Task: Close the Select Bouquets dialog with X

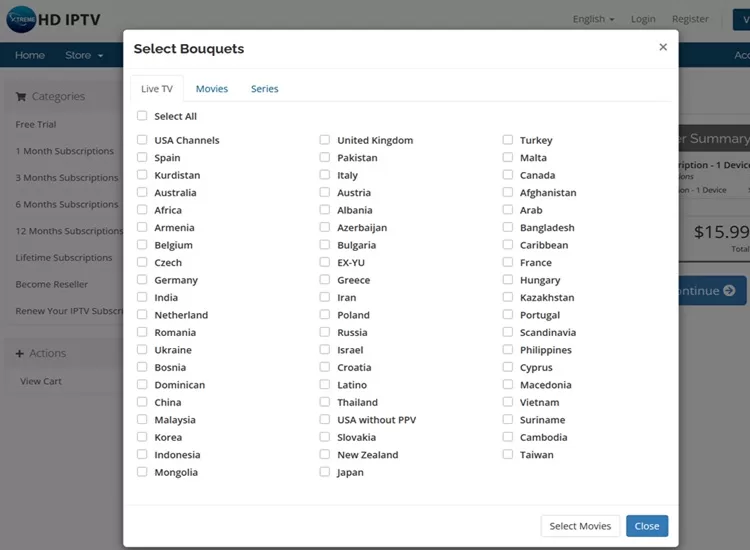Action: tap(663, 47)
